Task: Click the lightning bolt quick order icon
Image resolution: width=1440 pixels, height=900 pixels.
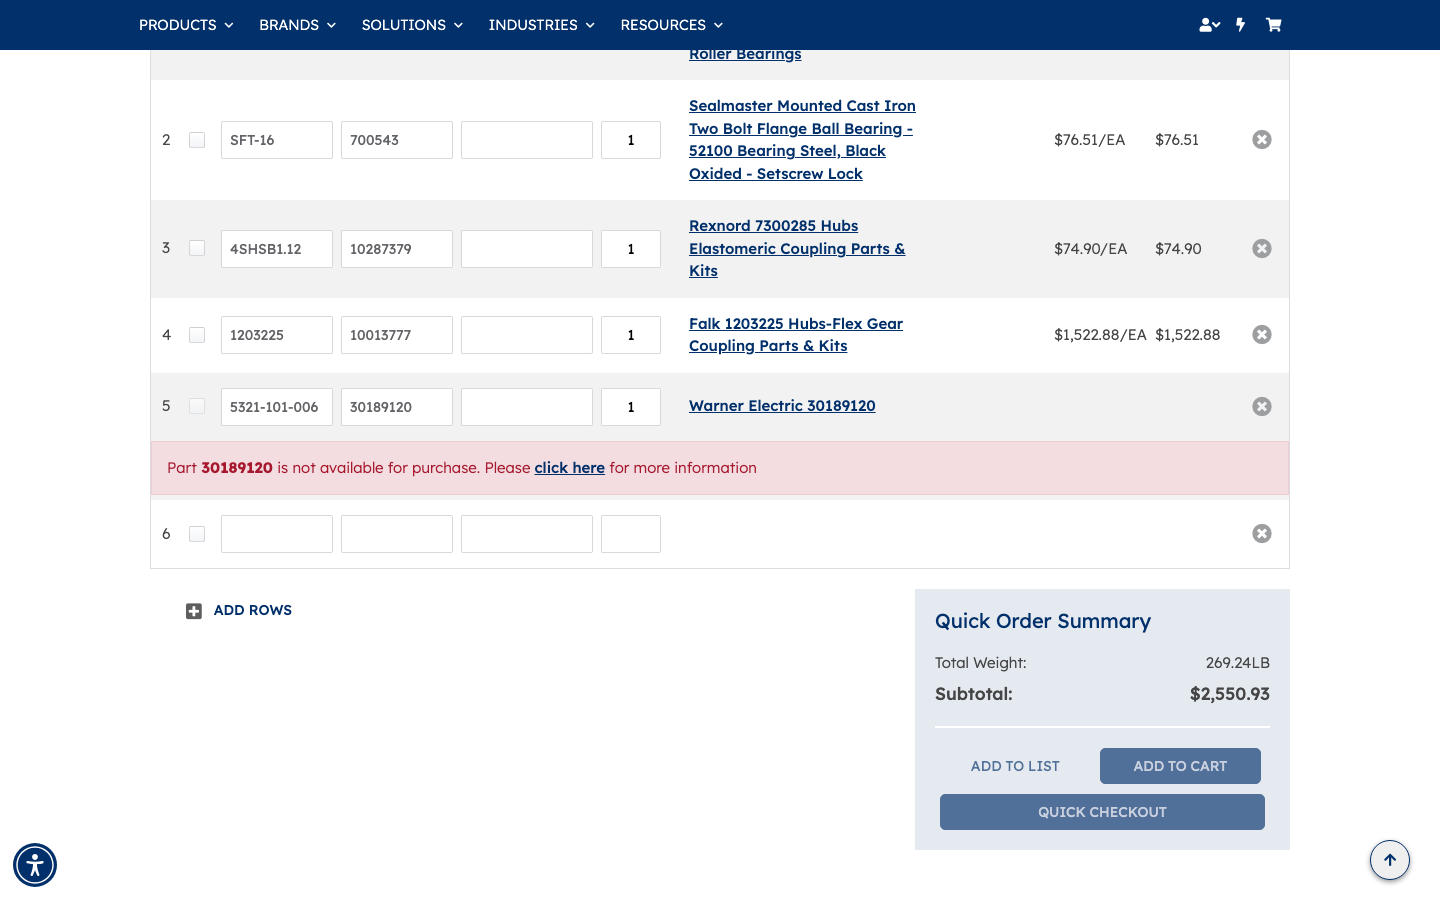Action: point(1241,25)
